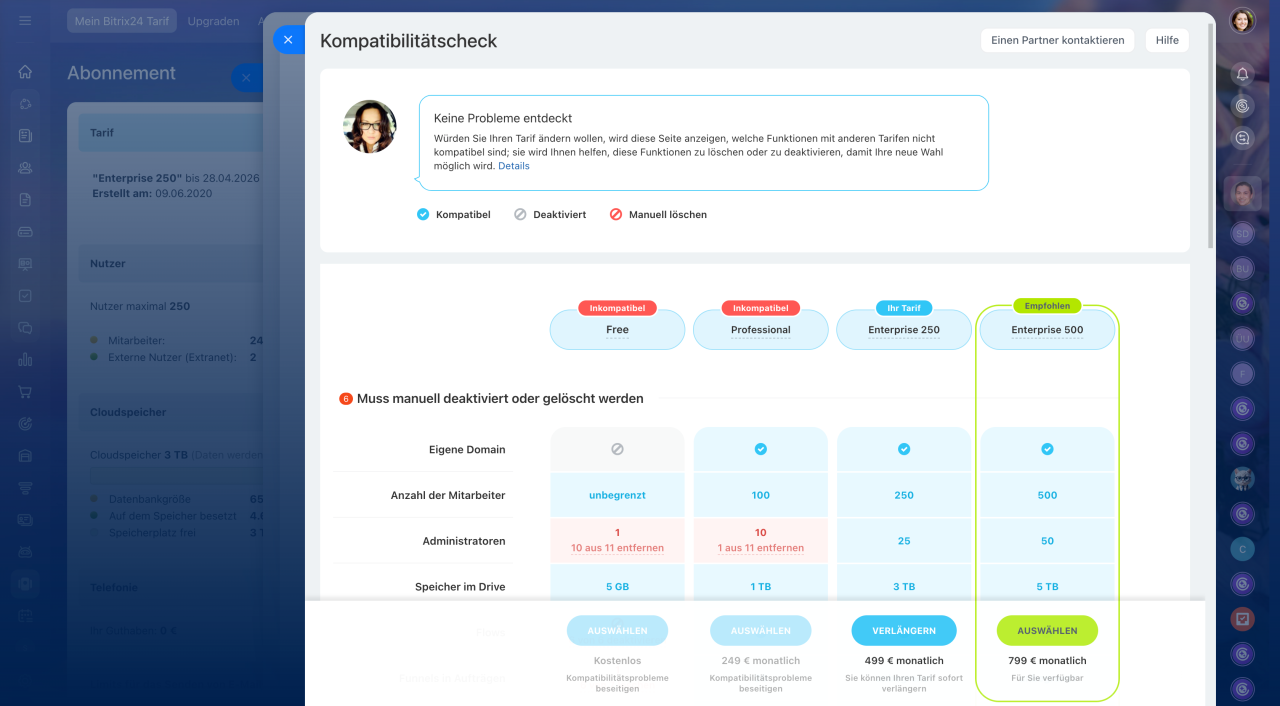Image resolution: width=1280 pixels, height=706 pixels.
Task: Click the 'Eigene Domain' row label
Action: point(467,450)
